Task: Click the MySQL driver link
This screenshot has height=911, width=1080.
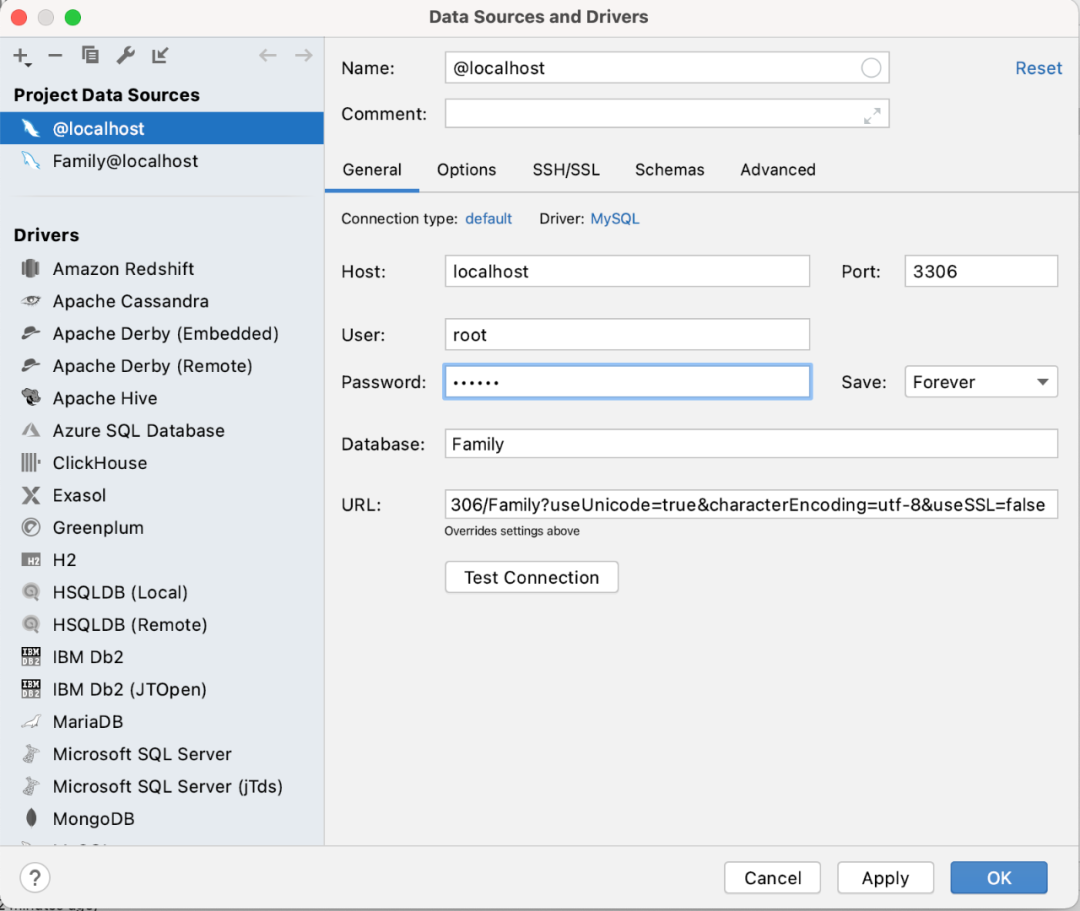Action: tap(615, 219)
